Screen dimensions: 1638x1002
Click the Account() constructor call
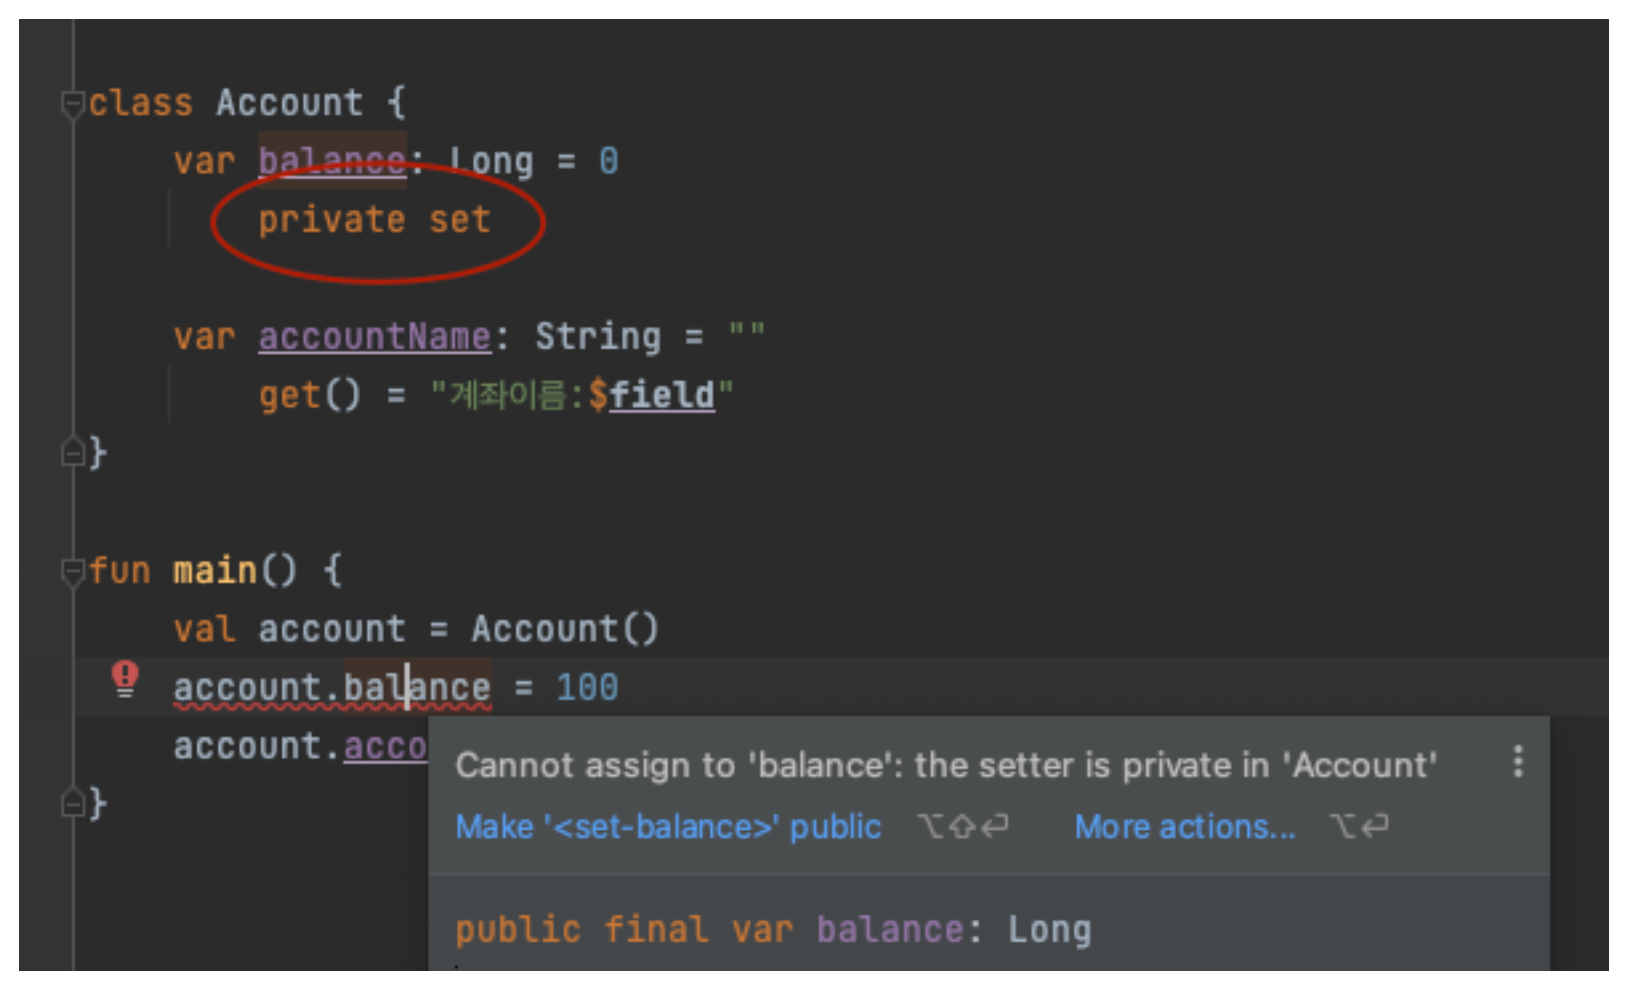564,629
